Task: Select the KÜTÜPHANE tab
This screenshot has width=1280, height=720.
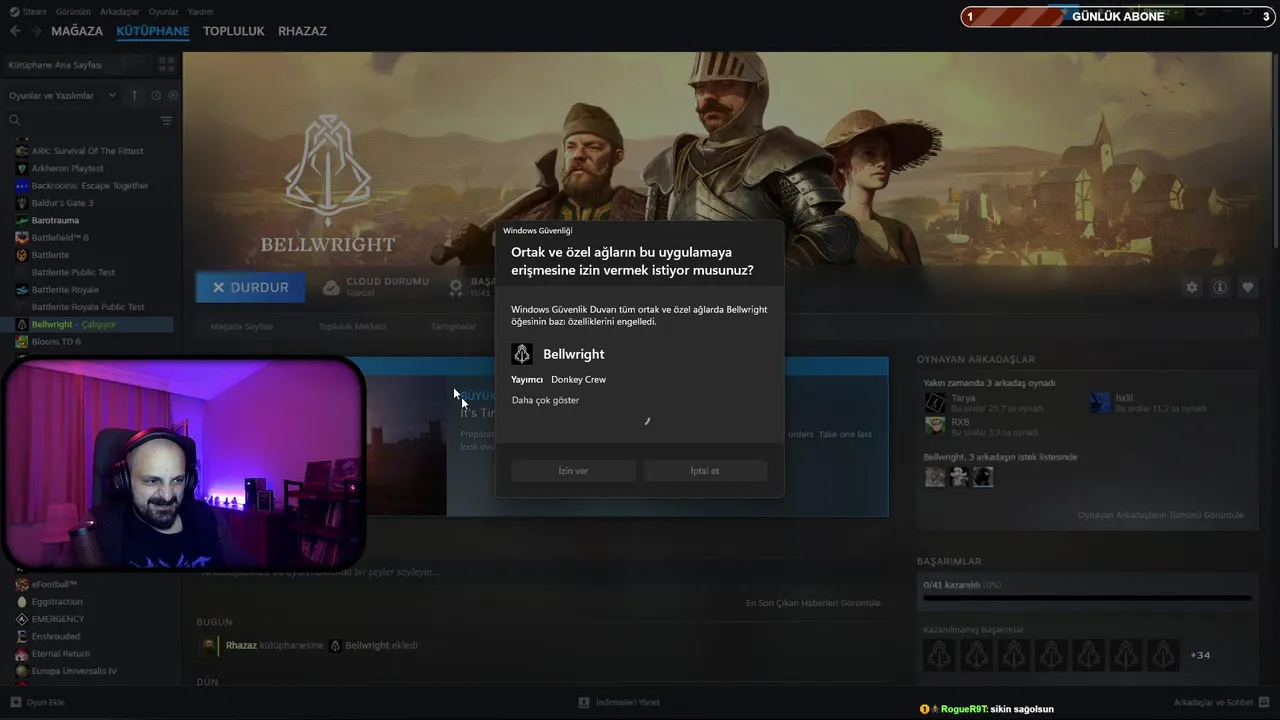Action: click(153, 31)
